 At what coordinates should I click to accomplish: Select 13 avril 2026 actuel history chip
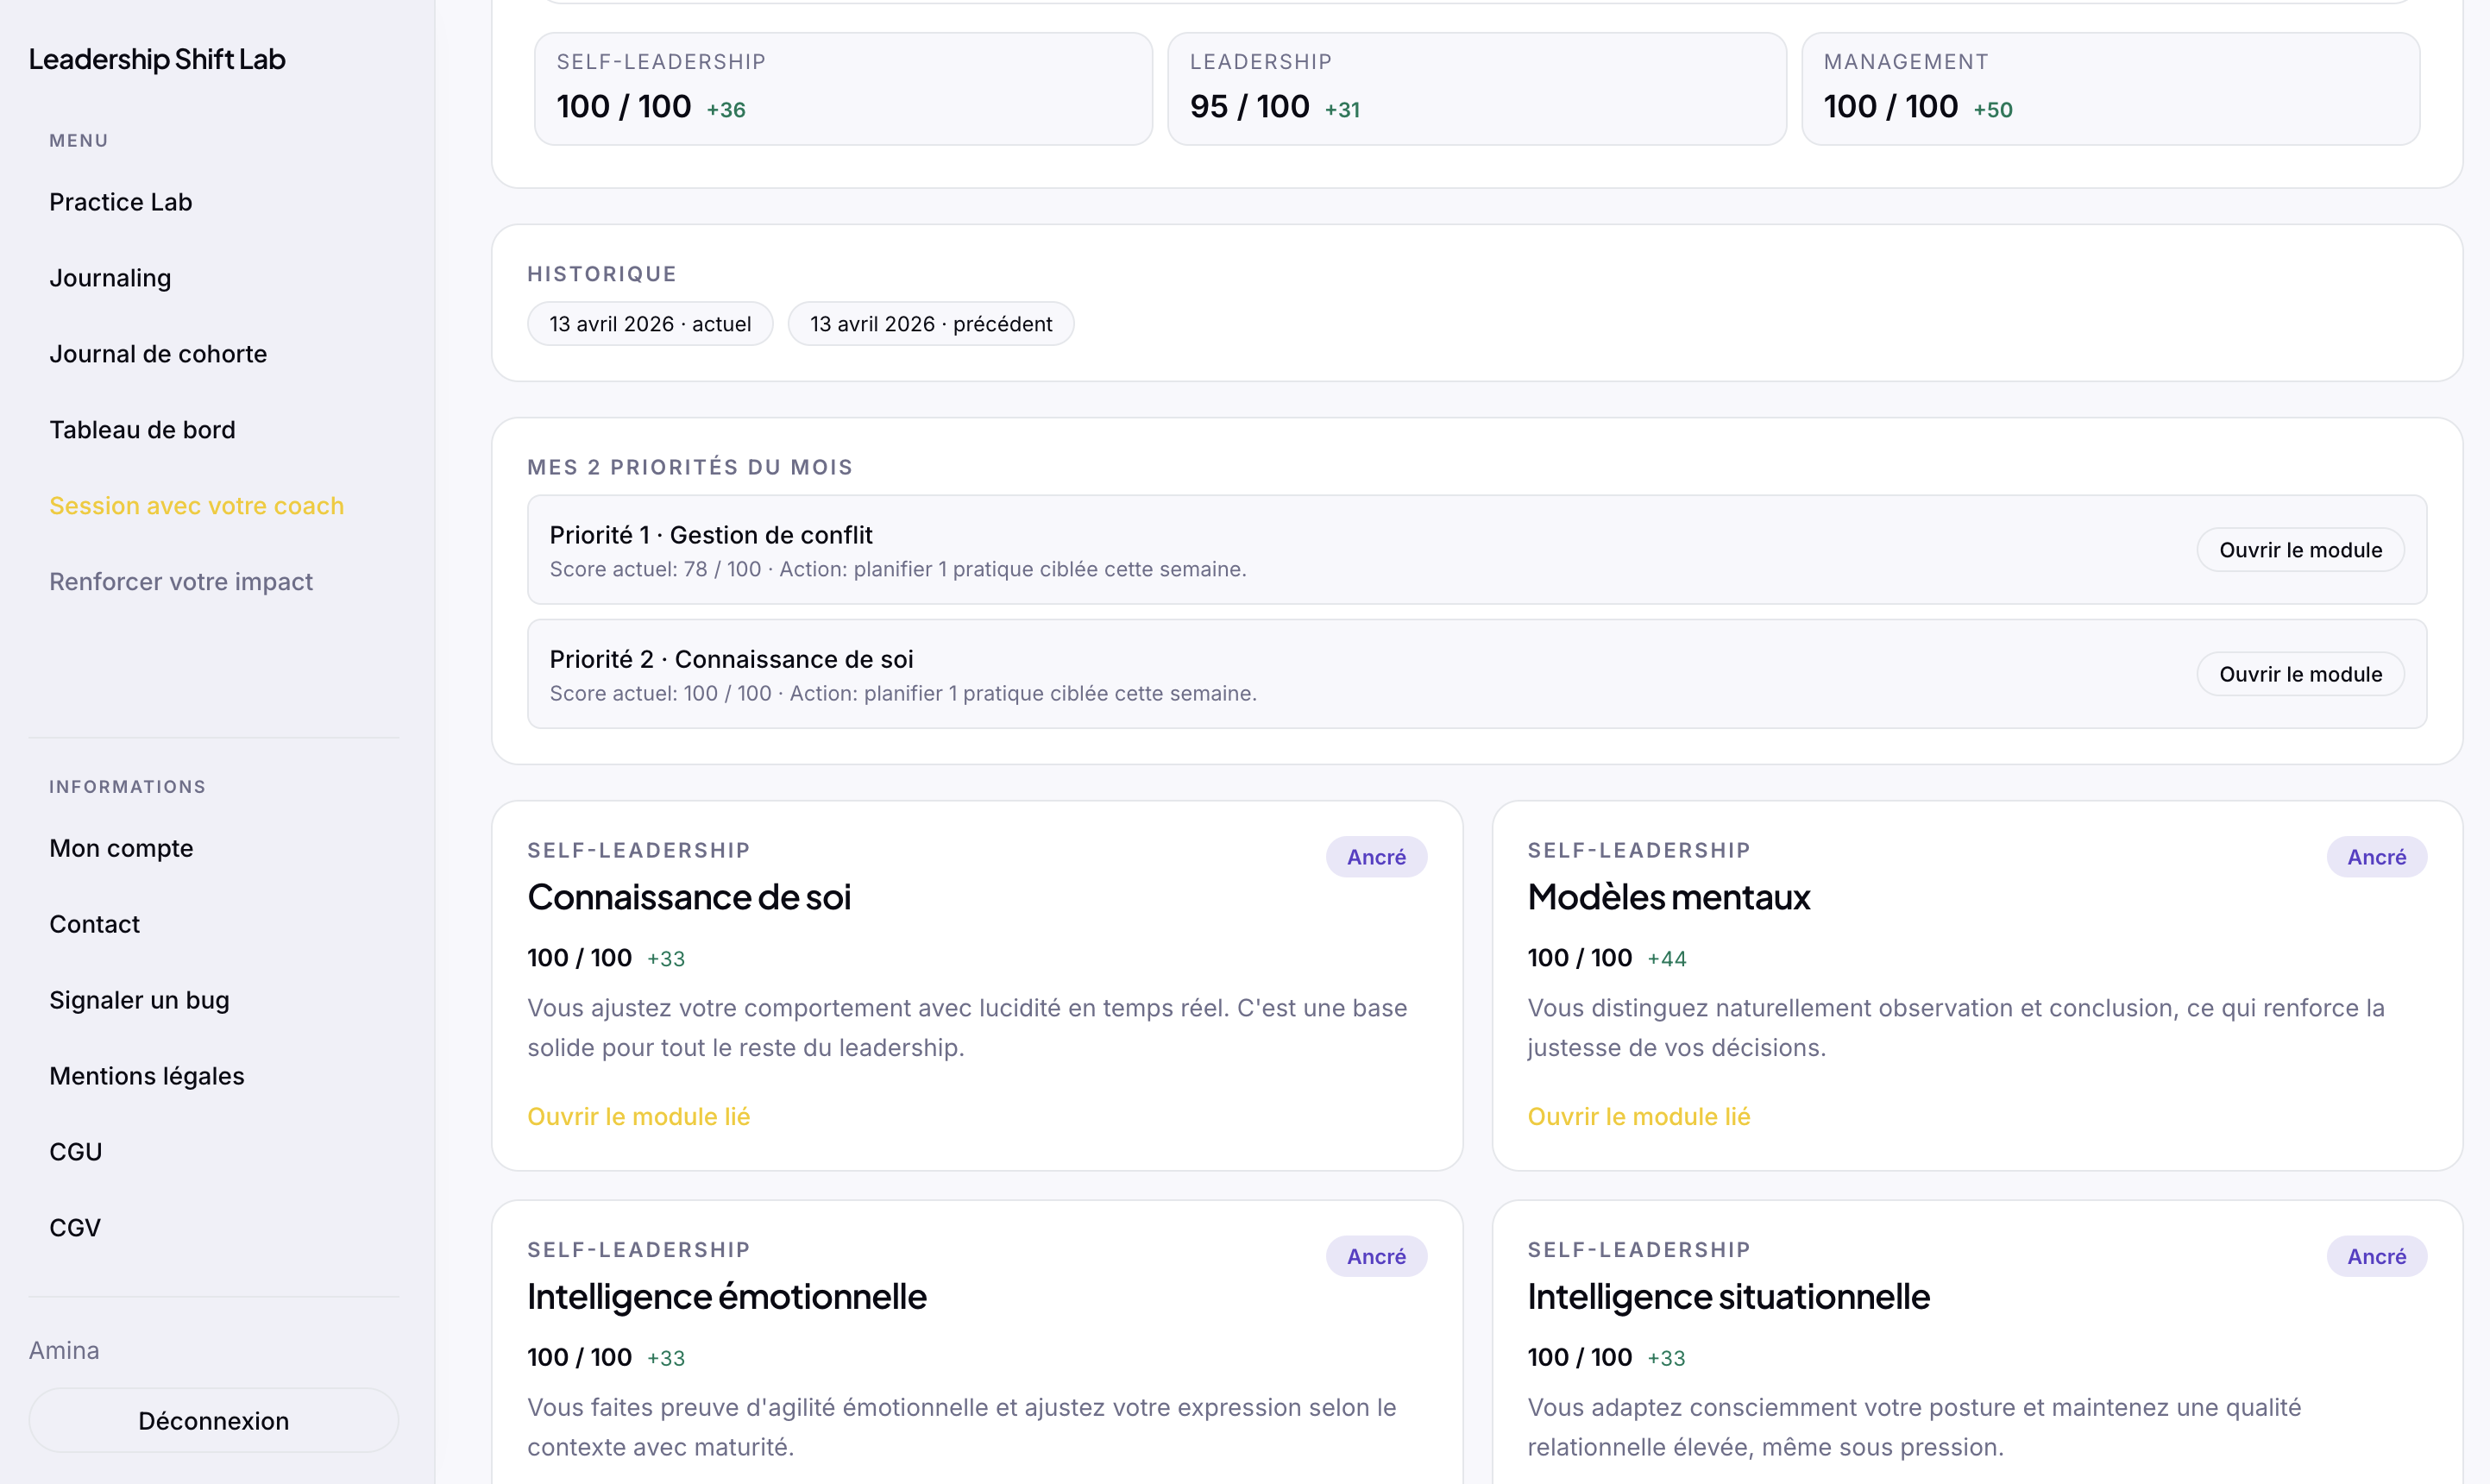(x=650, y=324)
